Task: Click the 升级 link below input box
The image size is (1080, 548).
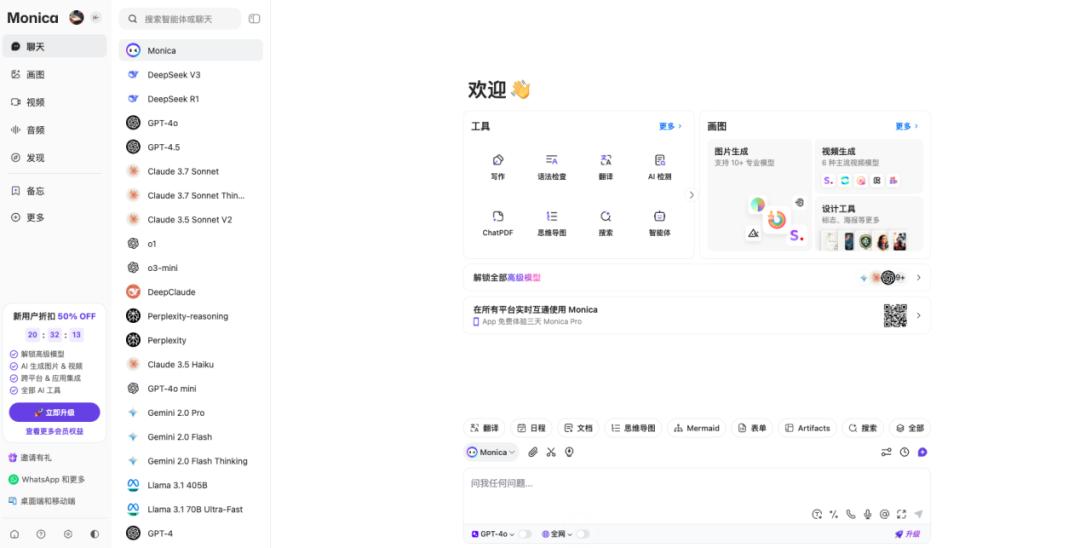Action: coord(907,534)
